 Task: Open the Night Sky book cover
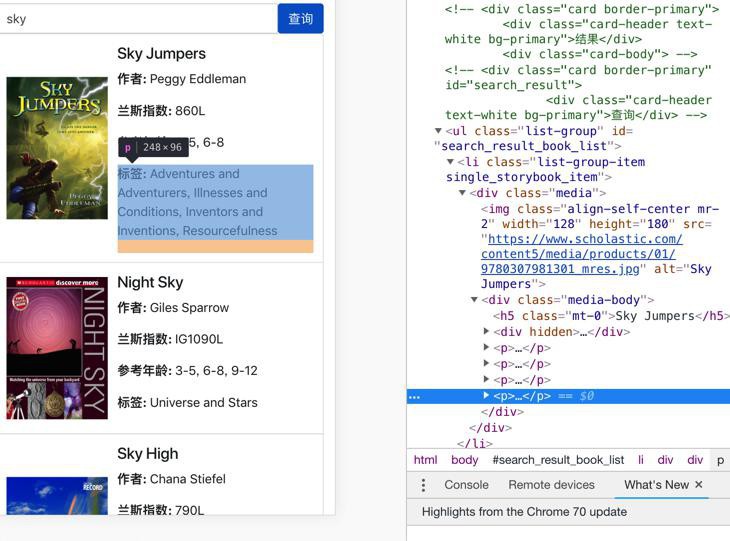[x=57, y=348]
